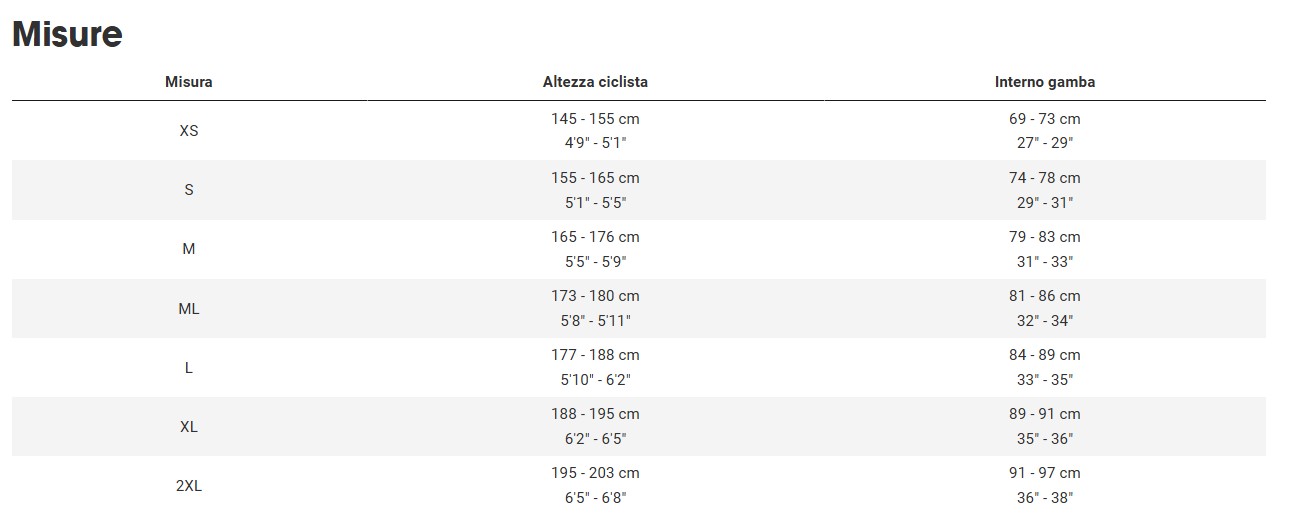Select the XL size cell
The height and width of the screenshot is (531, 1297).
(x=189, y=427)
